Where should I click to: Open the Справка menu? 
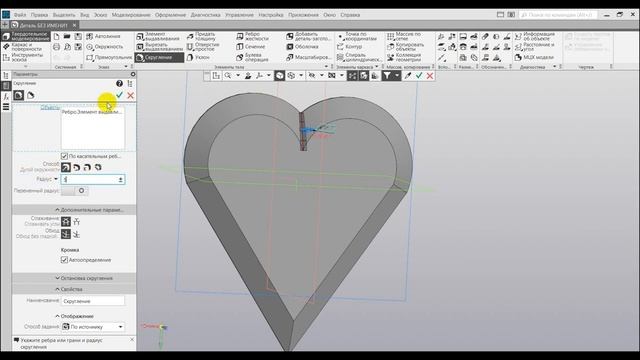point(350,15)
